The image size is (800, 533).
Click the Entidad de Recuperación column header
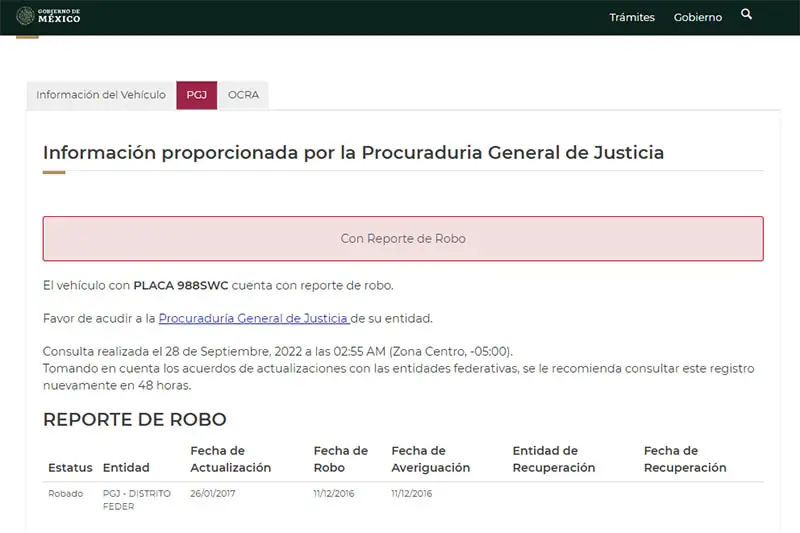553,459
